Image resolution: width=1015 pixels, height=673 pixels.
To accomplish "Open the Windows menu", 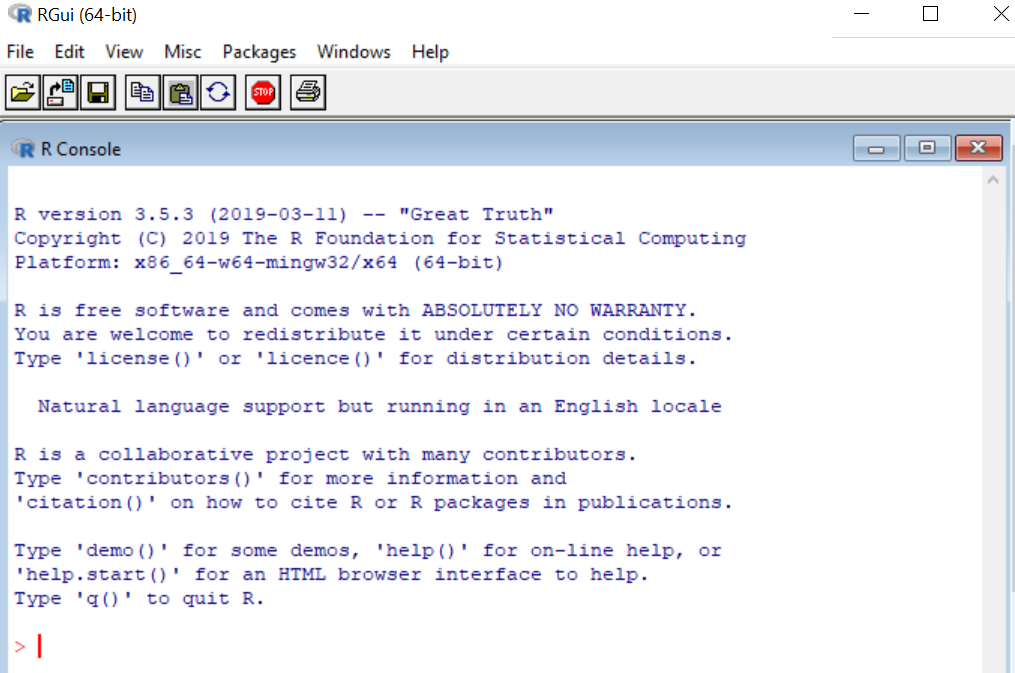I will pos(354,52).
